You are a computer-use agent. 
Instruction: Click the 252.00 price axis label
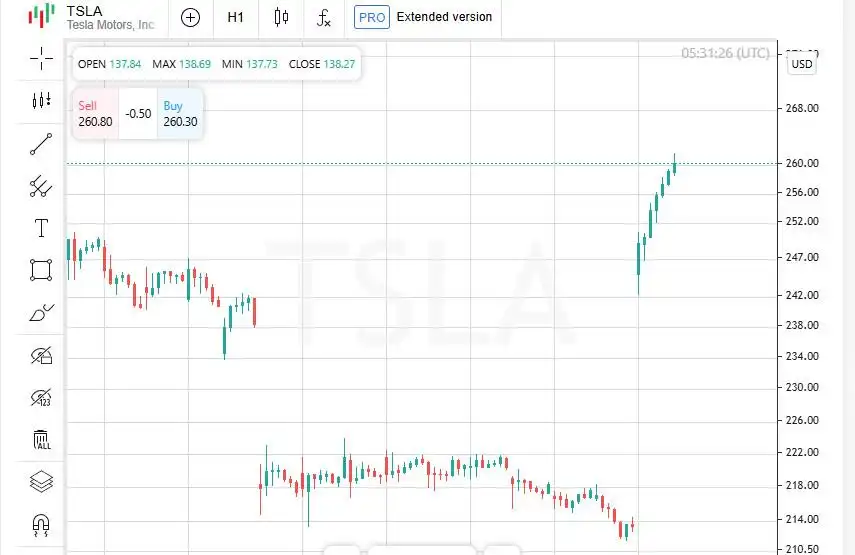[x=802, y=221]
